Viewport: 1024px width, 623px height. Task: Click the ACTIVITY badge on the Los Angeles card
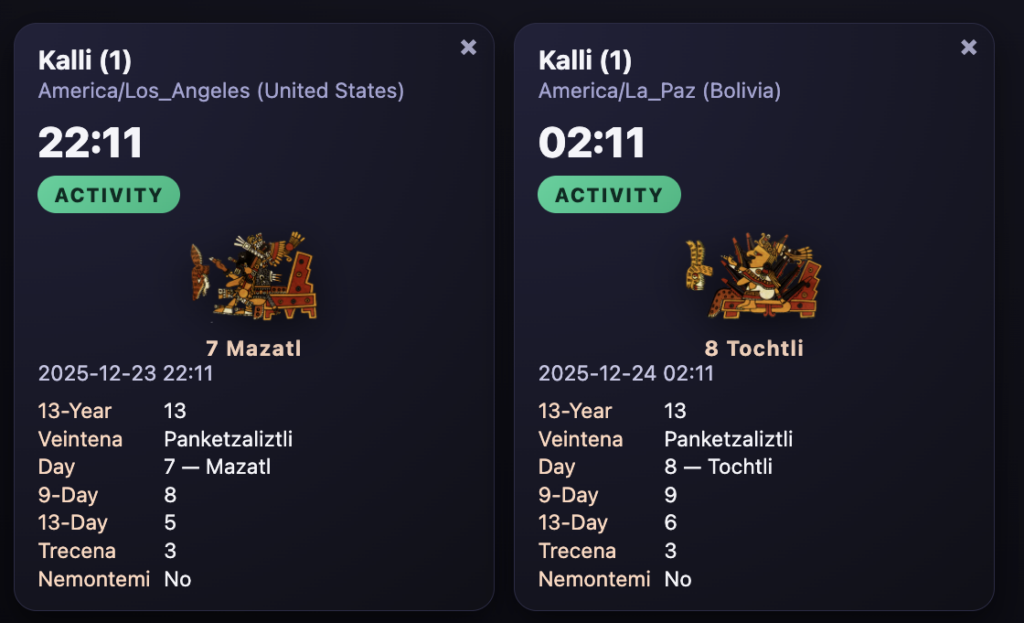109,195
